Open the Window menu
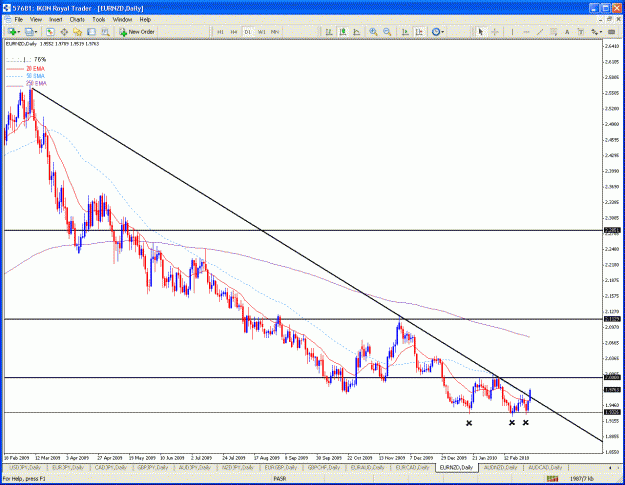The image size is (625, 485). (x=122, y=19)
